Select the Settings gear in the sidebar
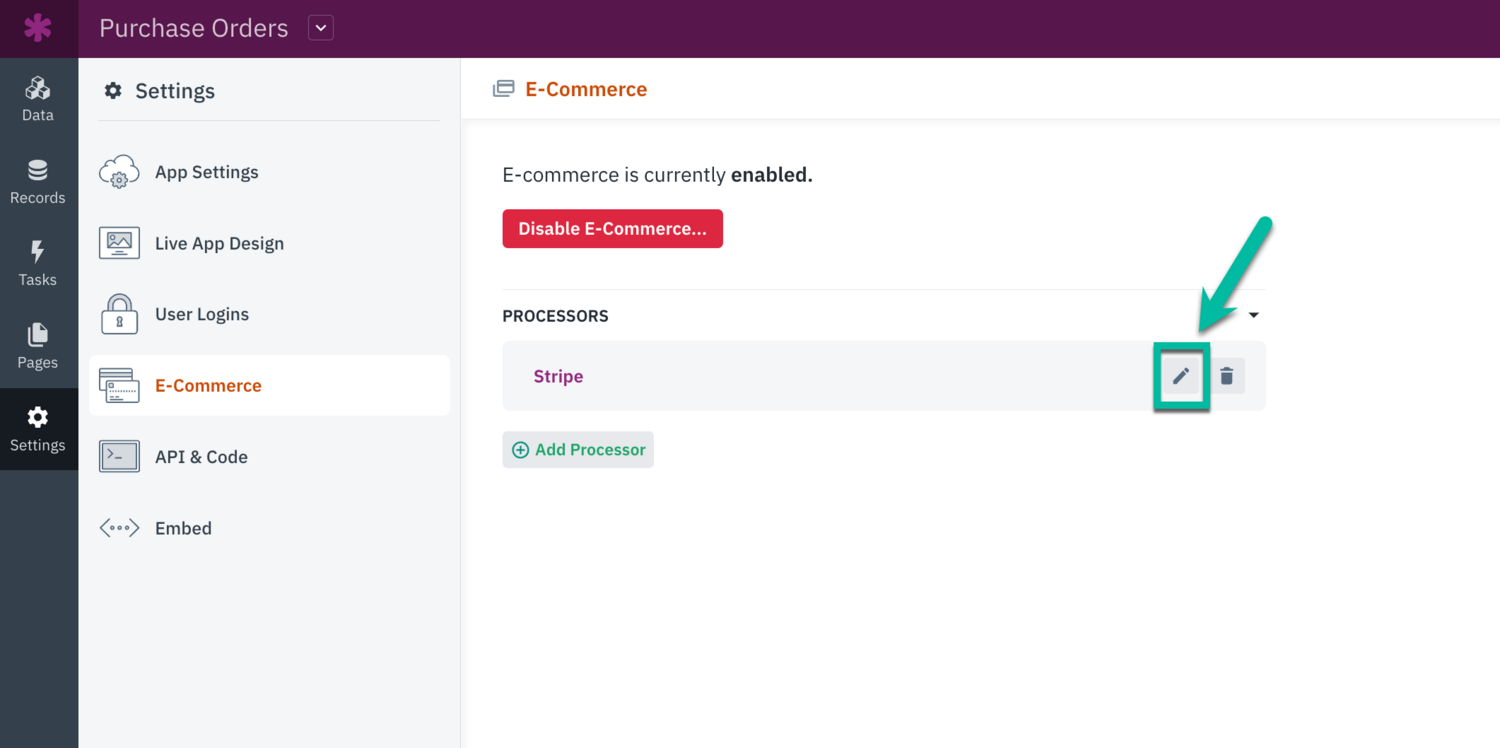Screen dimensions: 1500x748 [37, 428]
